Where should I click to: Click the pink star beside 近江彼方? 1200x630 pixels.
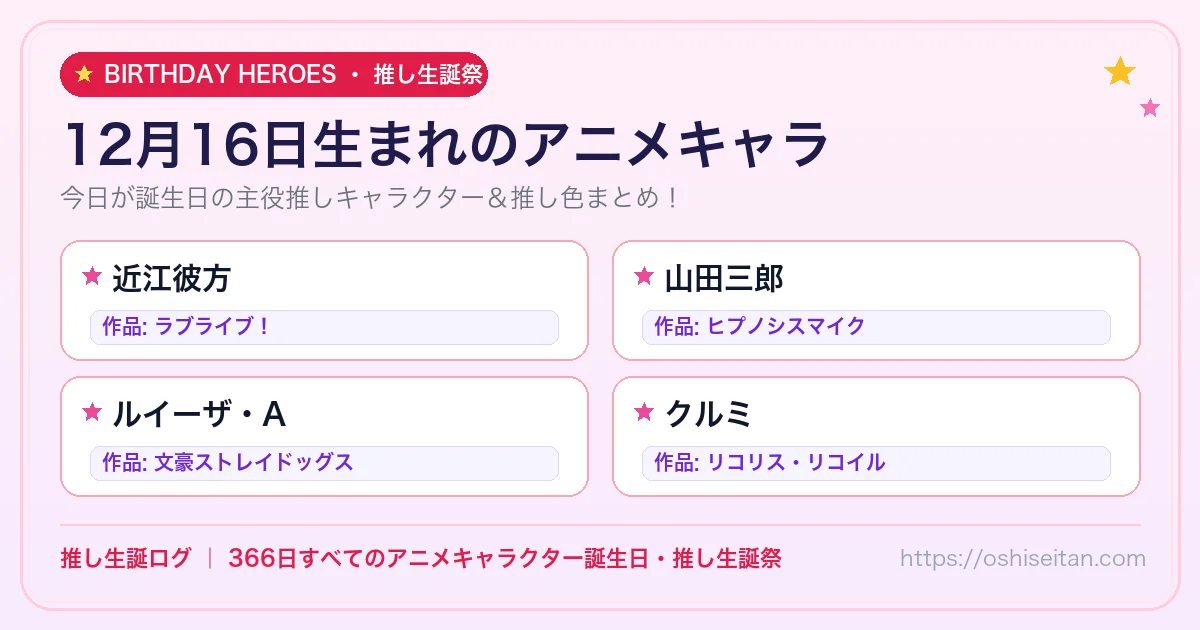(x=92, y=276)
